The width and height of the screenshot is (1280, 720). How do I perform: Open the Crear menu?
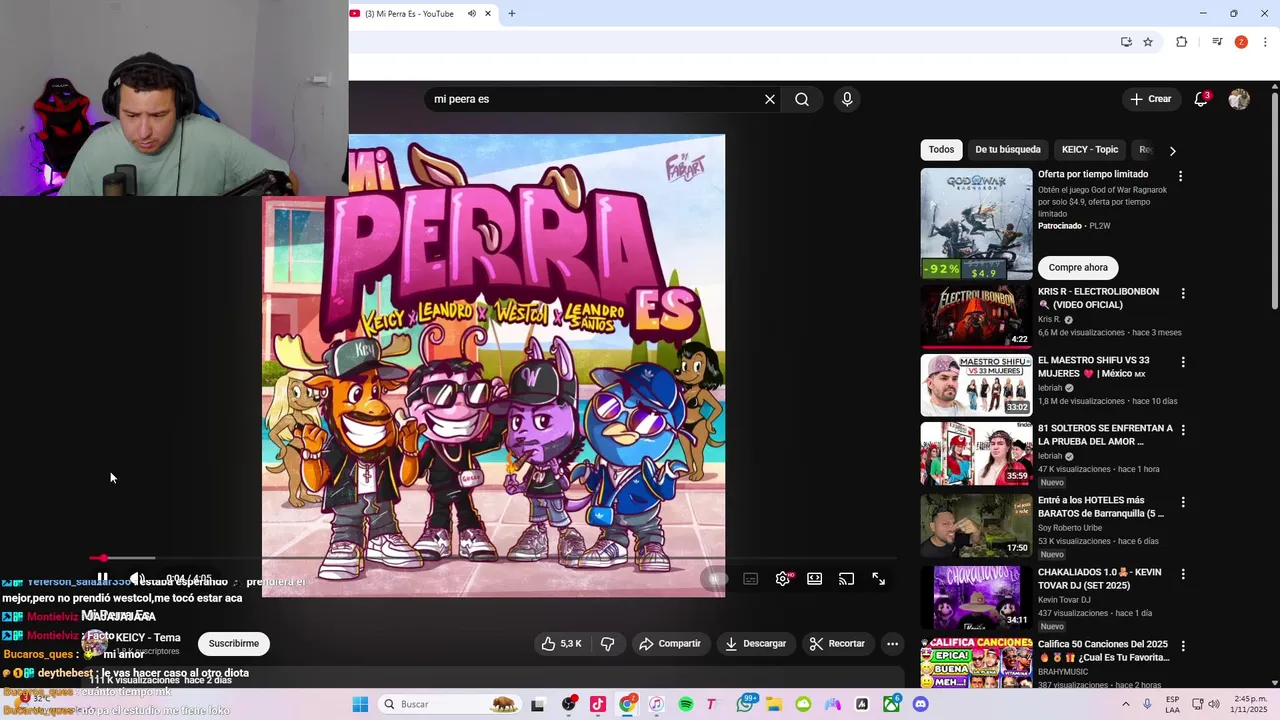pyautogui.click(x=1150, y=99)
